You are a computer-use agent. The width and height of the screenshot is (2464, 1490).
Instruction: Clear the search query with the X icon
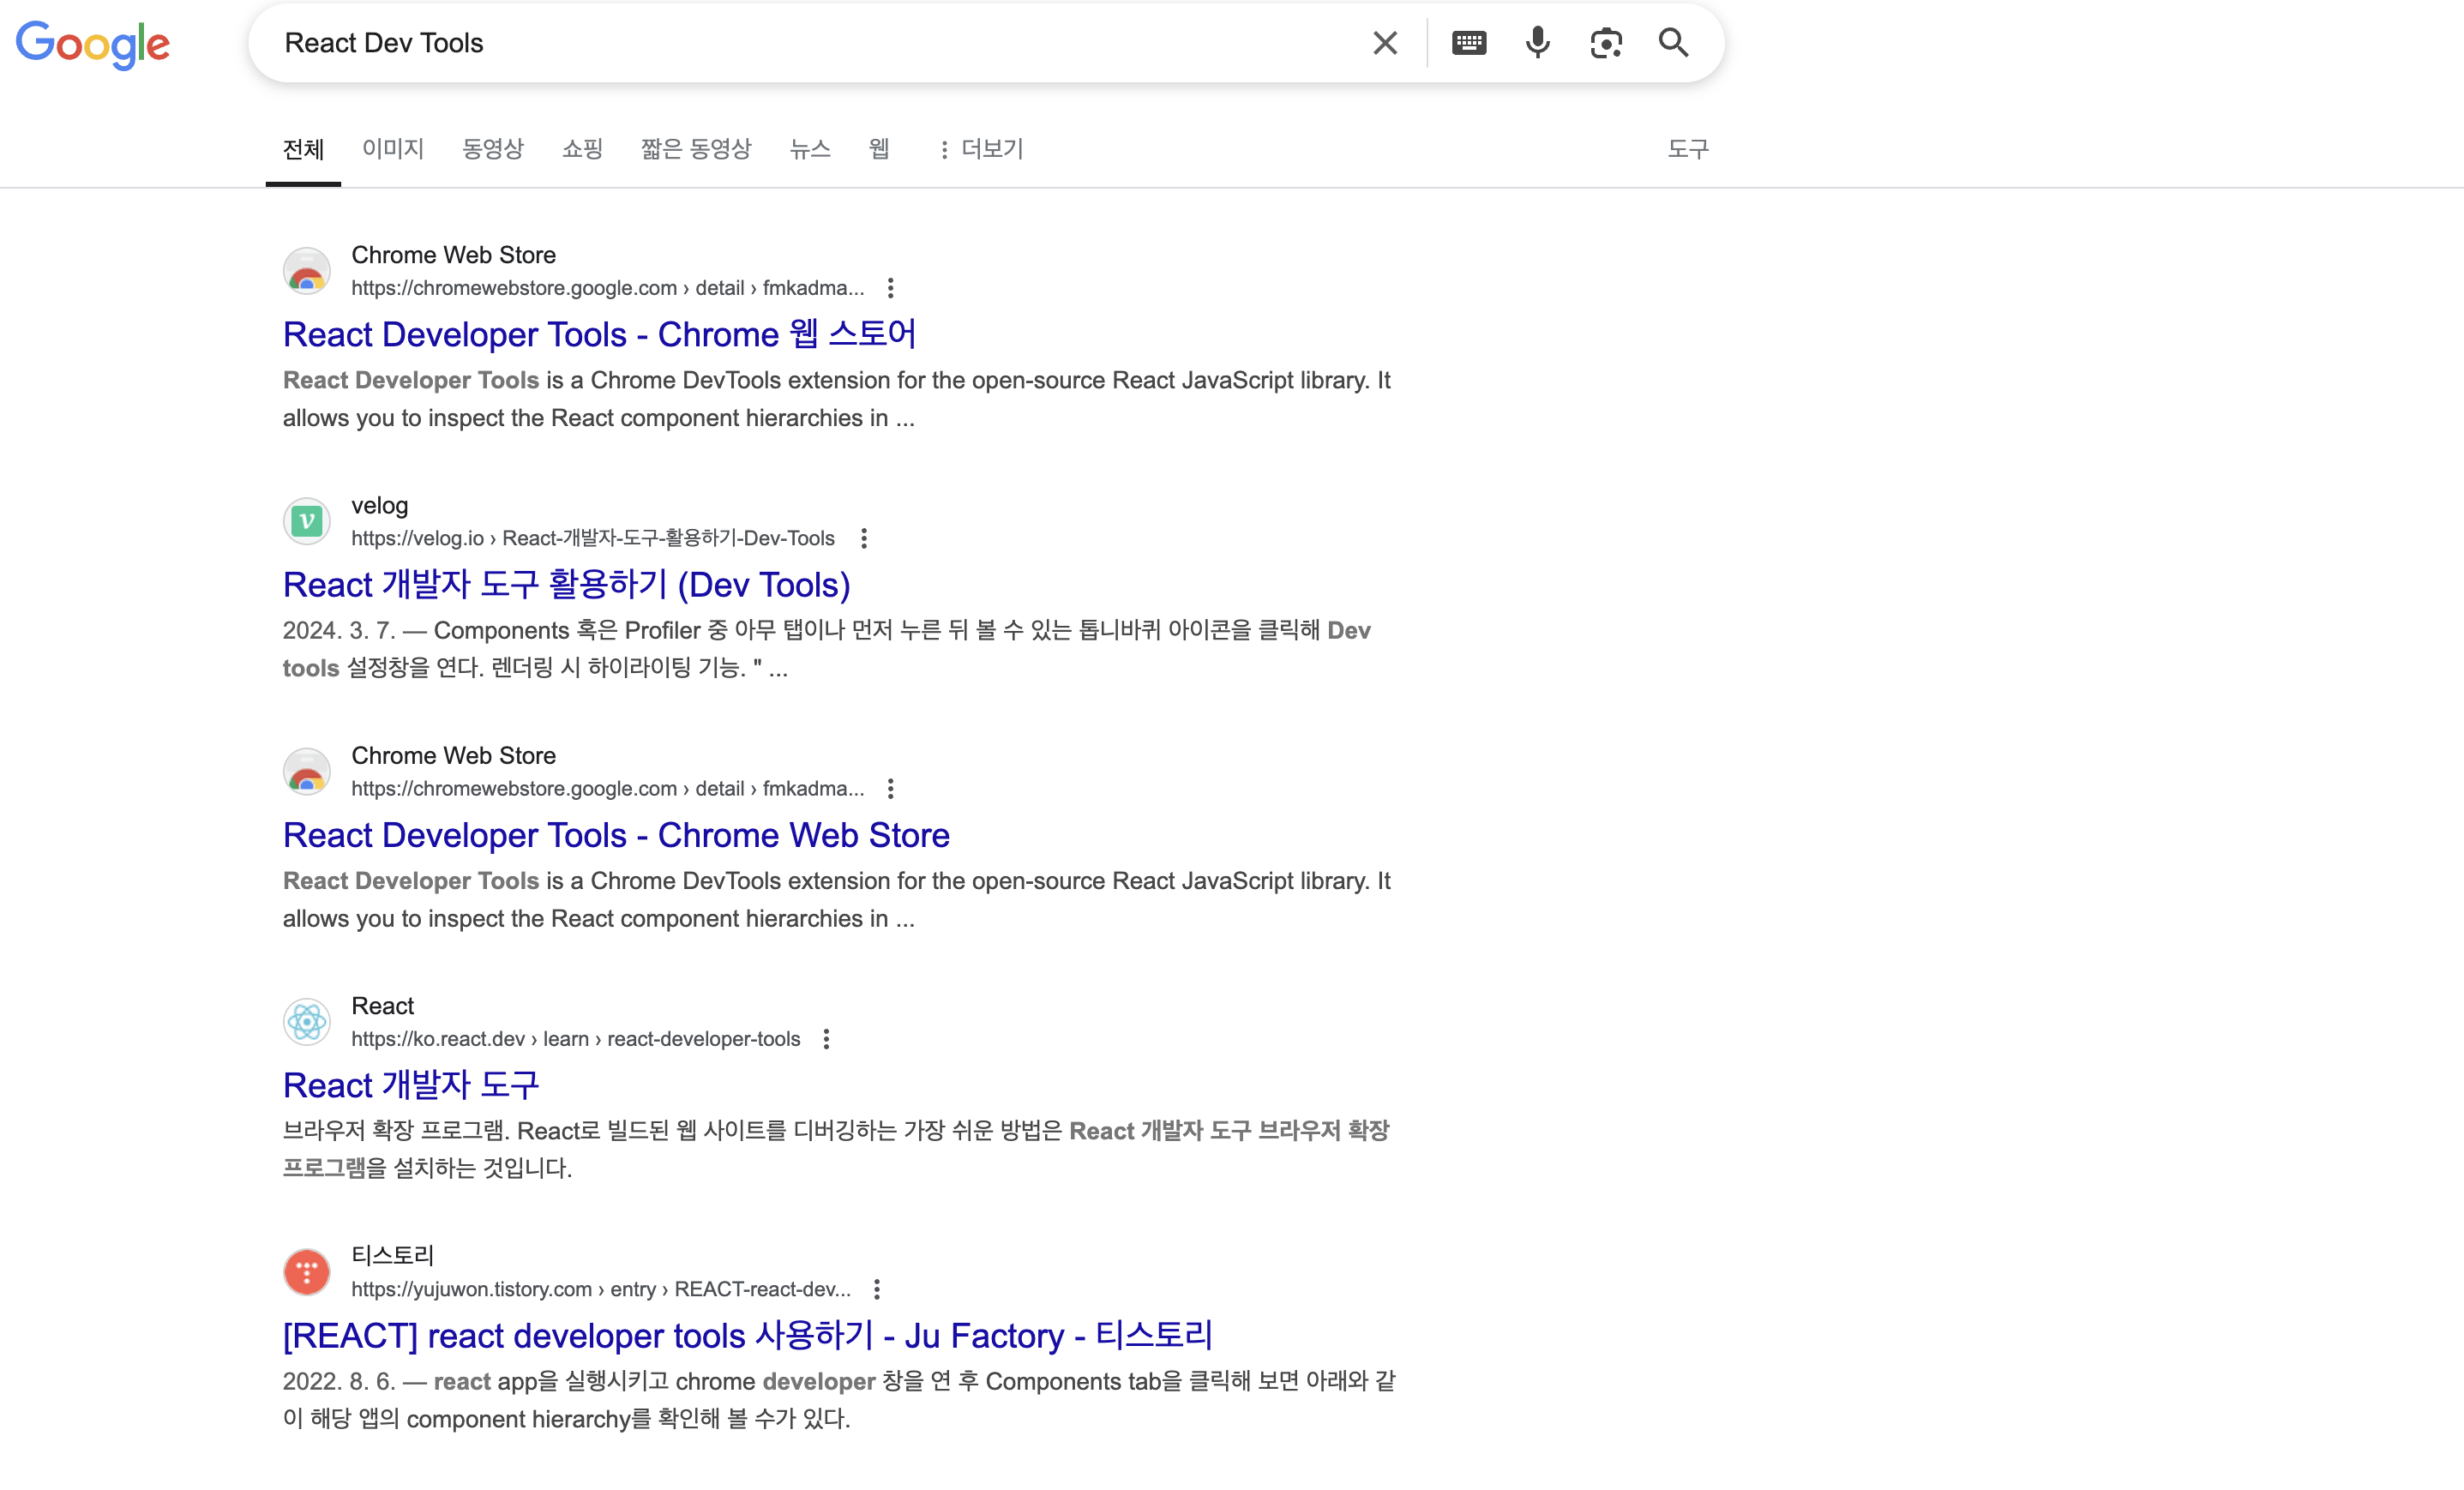1385,43
